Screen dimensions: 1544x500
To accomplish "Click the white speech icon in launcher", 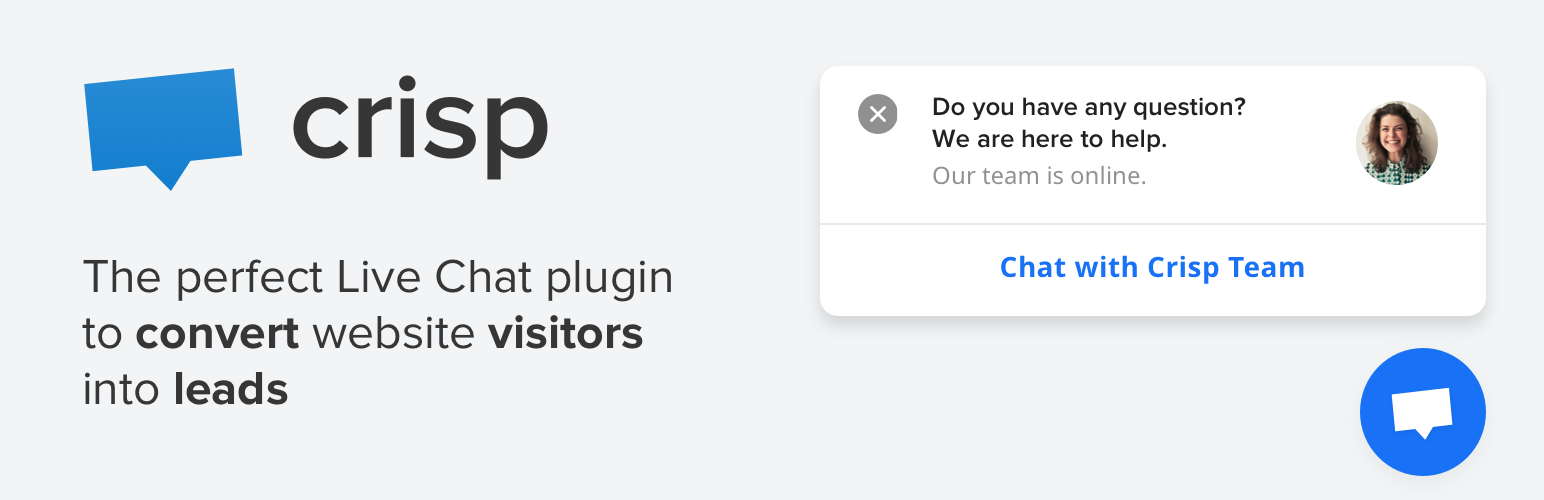I will coord(1422,411).
